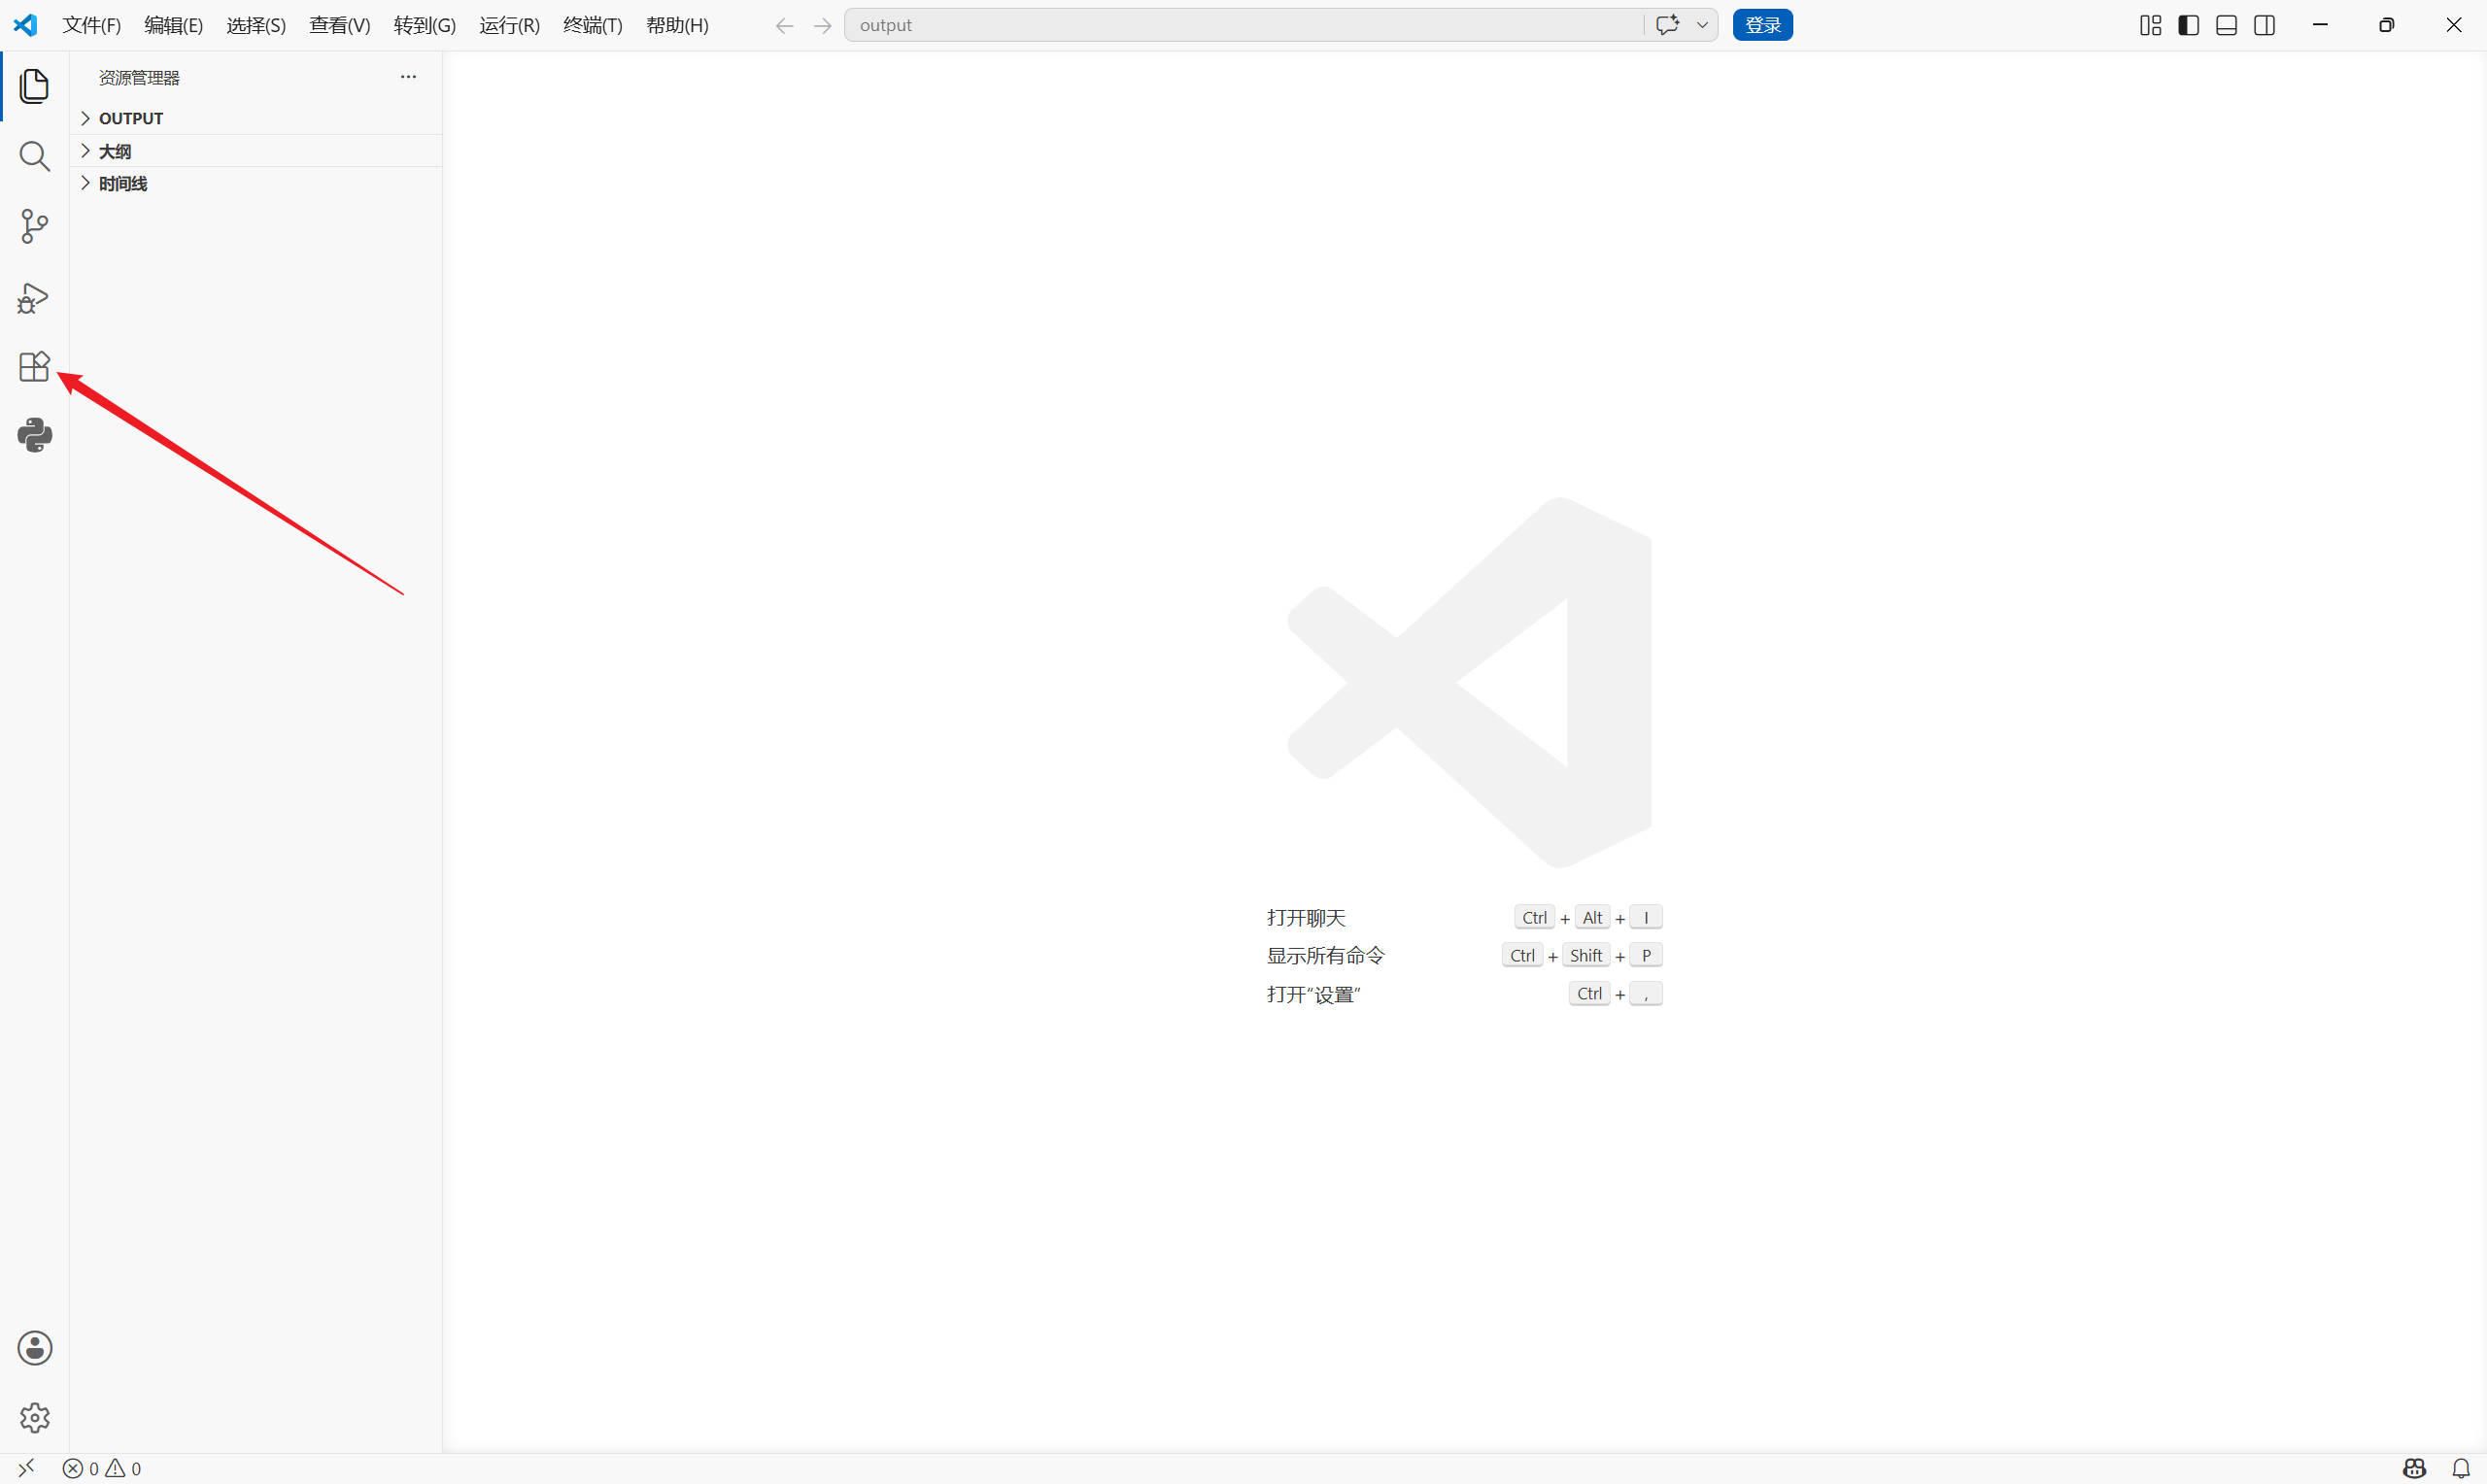Open the Extensions view
This screenshot has height=1484, width=2487.
tap(34, 366)
